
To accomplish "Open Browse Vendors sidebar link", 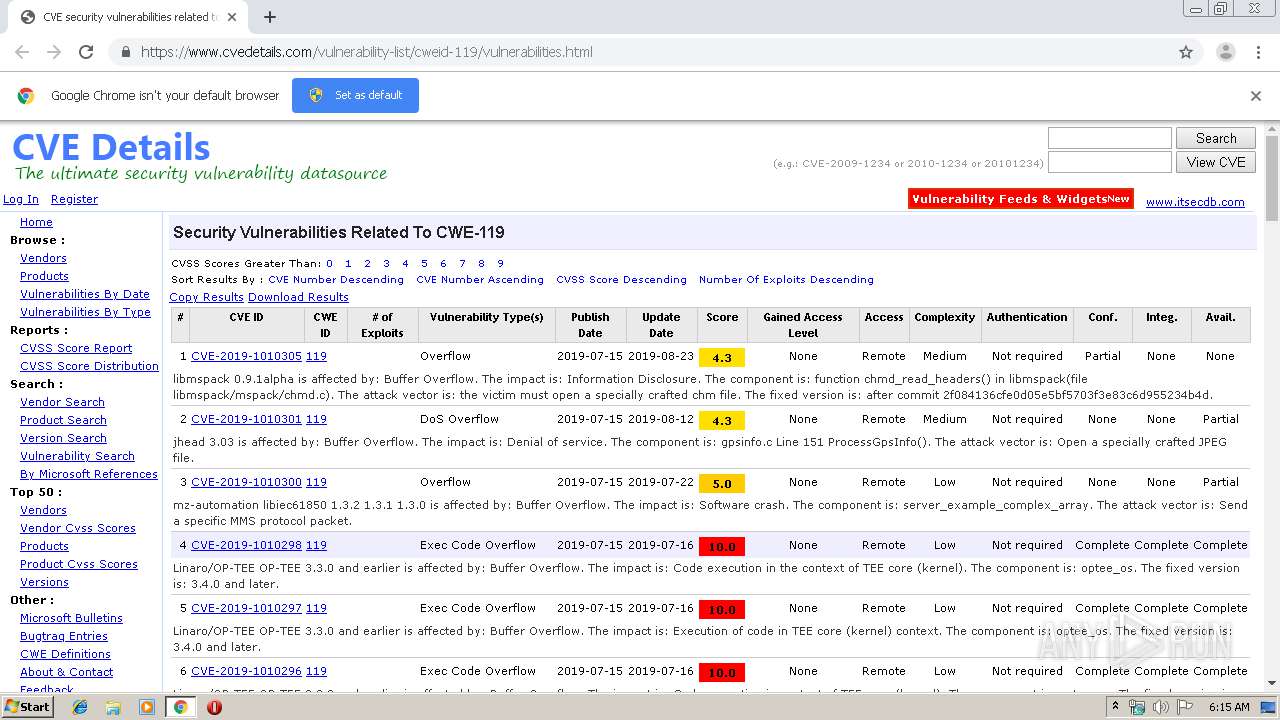I will pyautogui.click(x=43, y=258).
